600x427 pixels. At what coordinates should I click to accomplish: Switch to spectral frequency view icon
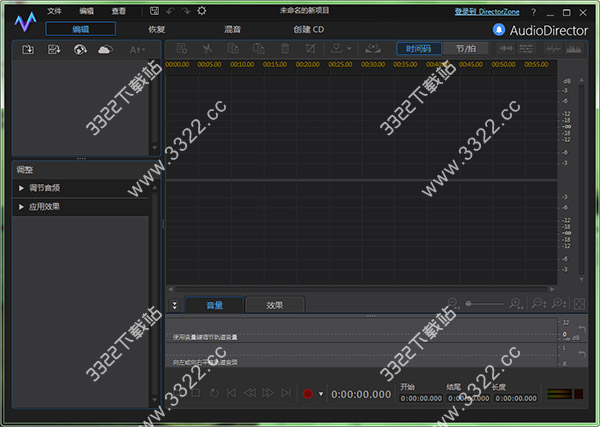click(x=573, y=49)
